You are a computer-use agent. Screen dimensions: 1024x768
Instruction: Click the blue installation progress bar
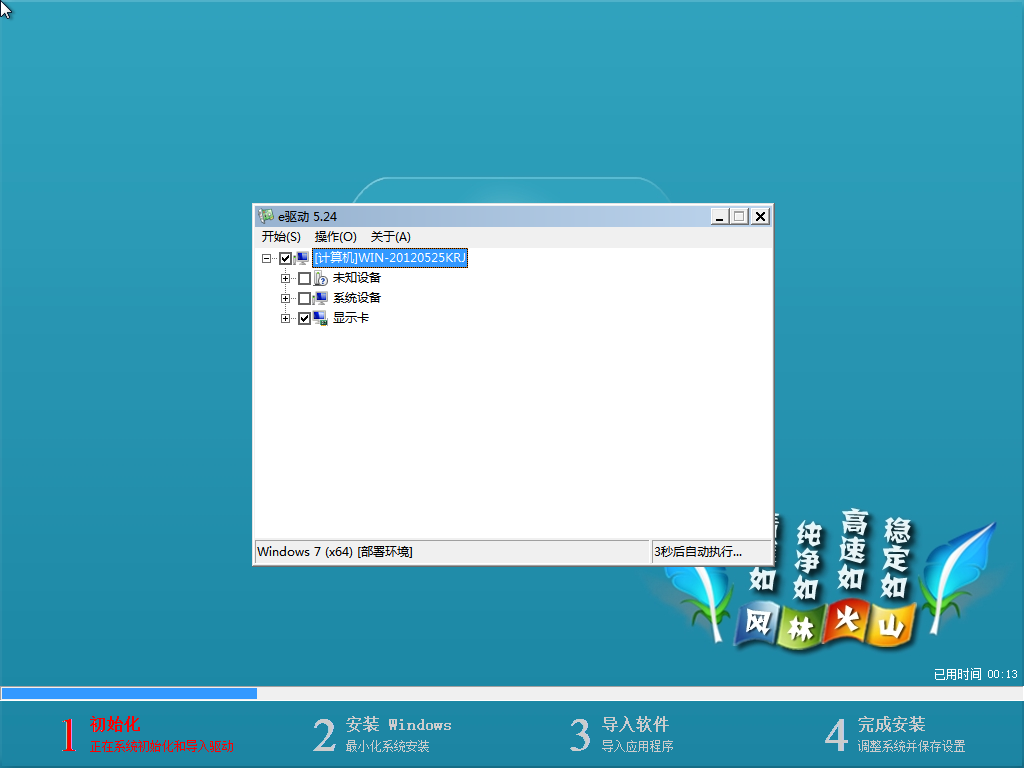pyautogui.click(x=129, y=693)
